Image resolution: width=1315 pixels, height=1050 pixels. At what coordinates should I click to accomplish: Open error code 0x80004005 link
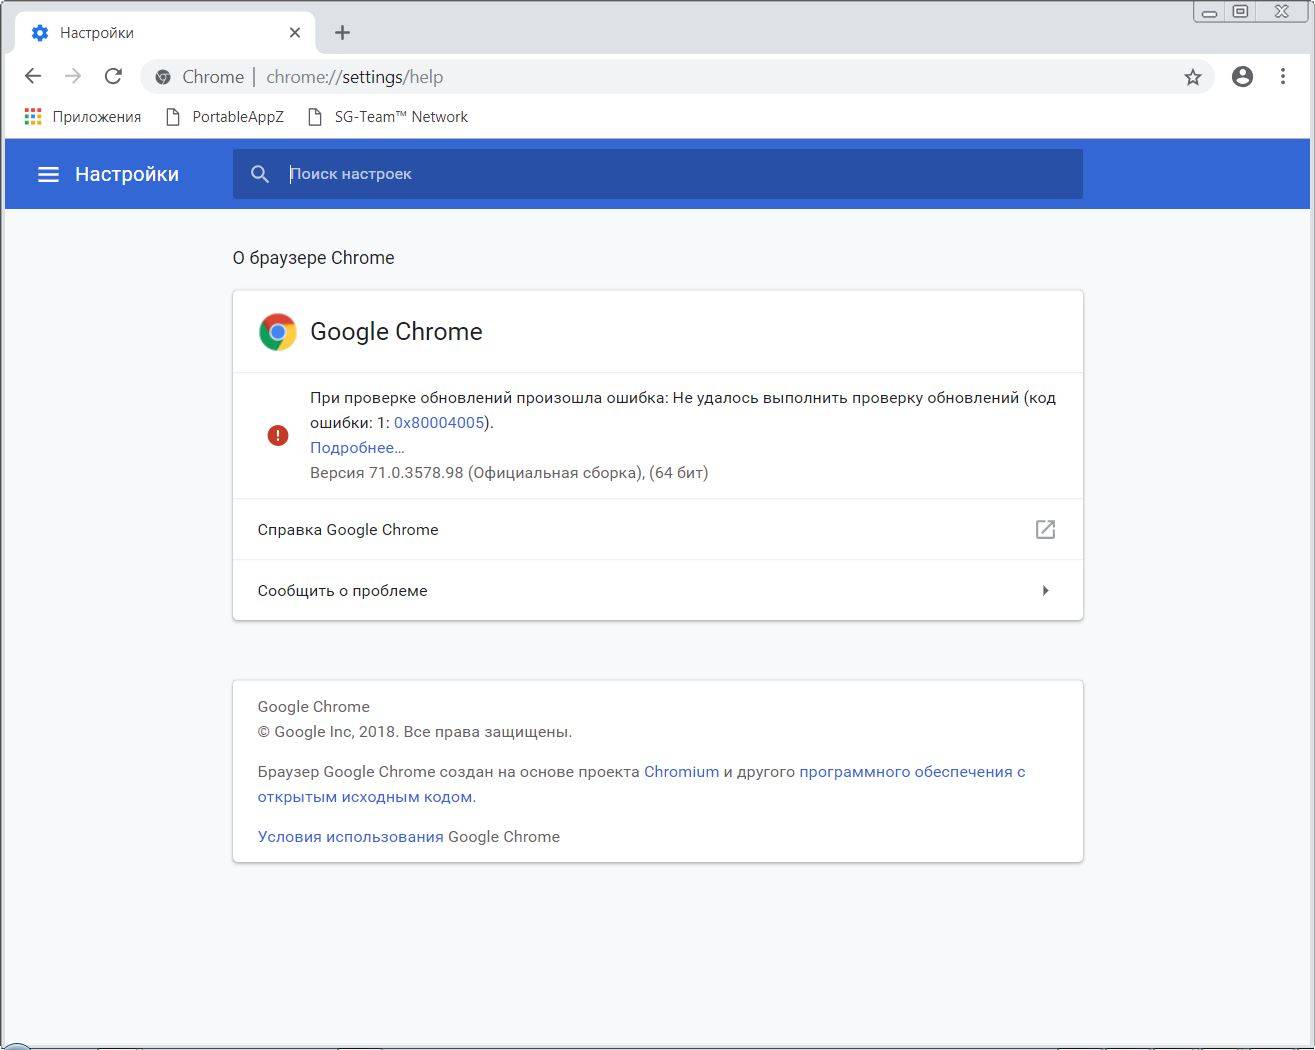pyautogui.click(x=439, y=423)
